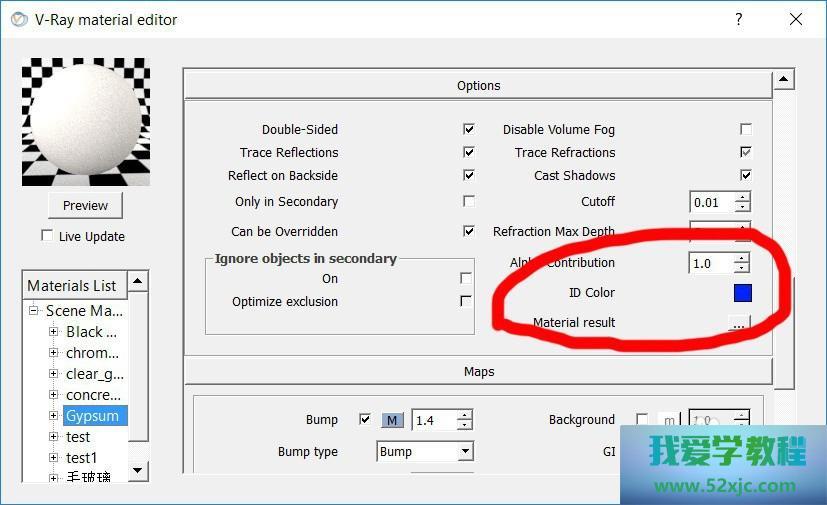Click the Preview button

(x=85, y=205)
